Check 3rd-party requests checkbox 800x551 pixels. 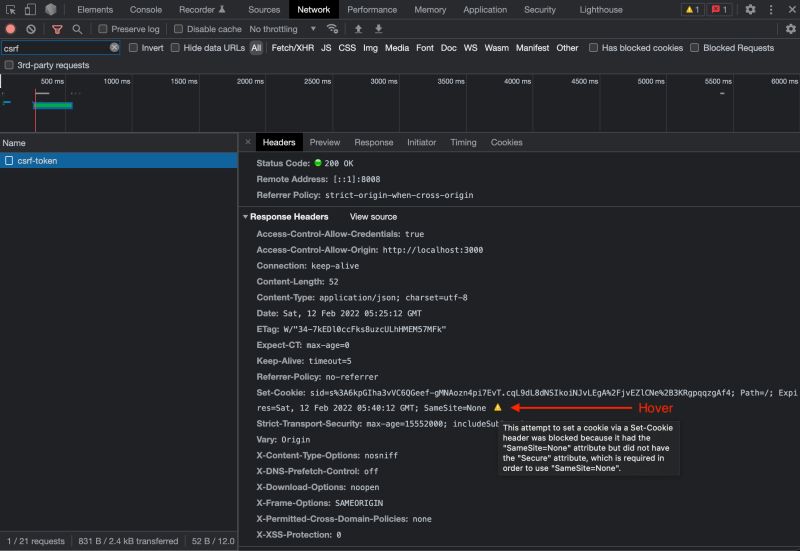pos(9,65)
